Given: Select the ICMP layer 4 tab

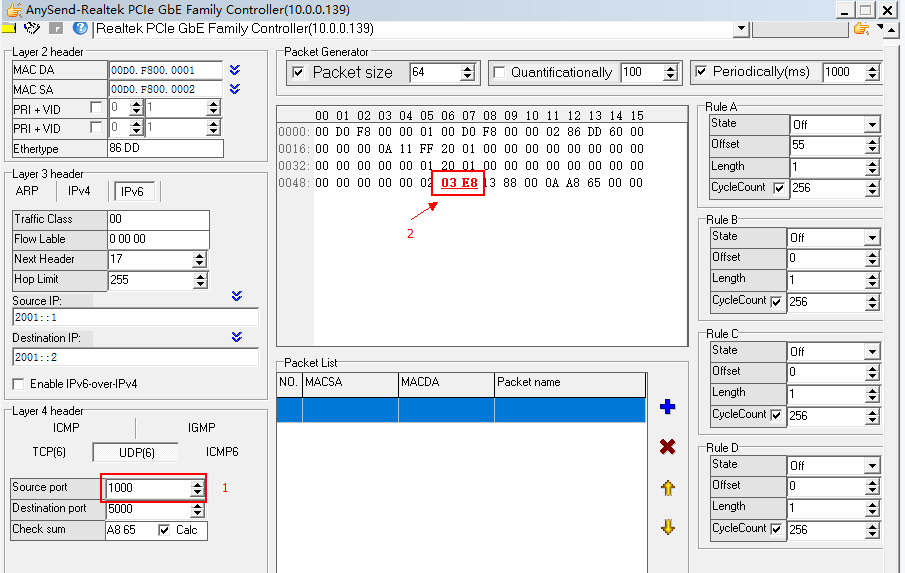Looking at the screenshot, I should pos(66,428).
